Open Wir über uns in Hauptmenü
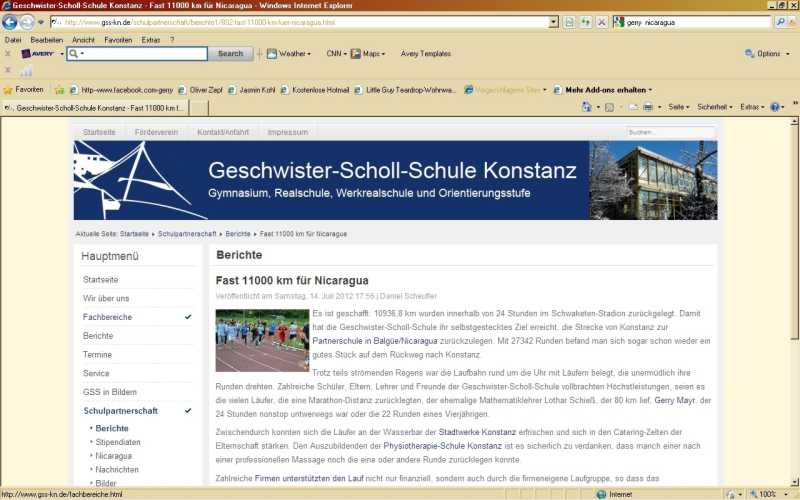The height and width of the screenshot is (500, 800). [x=106, y=298]
